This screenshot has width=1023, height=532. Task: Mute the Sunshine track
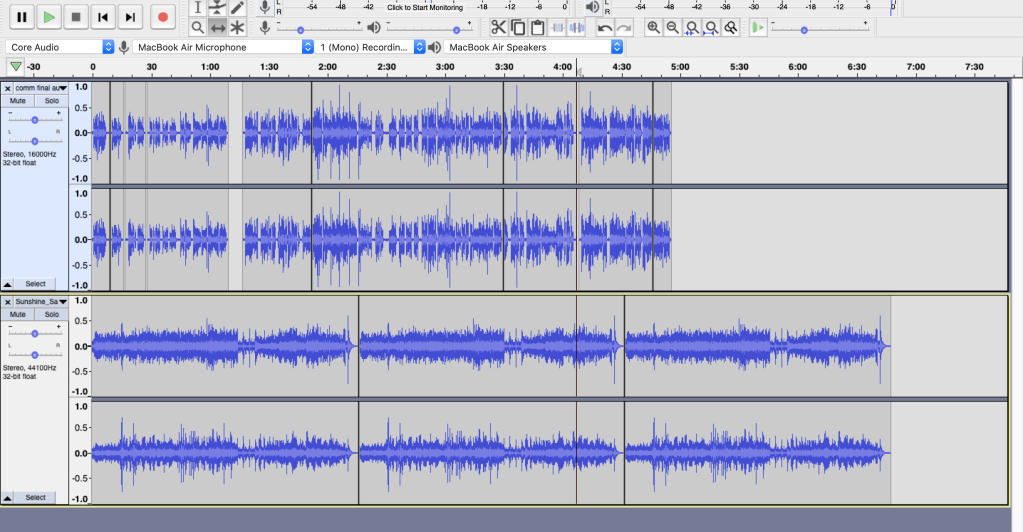point(18,314)
